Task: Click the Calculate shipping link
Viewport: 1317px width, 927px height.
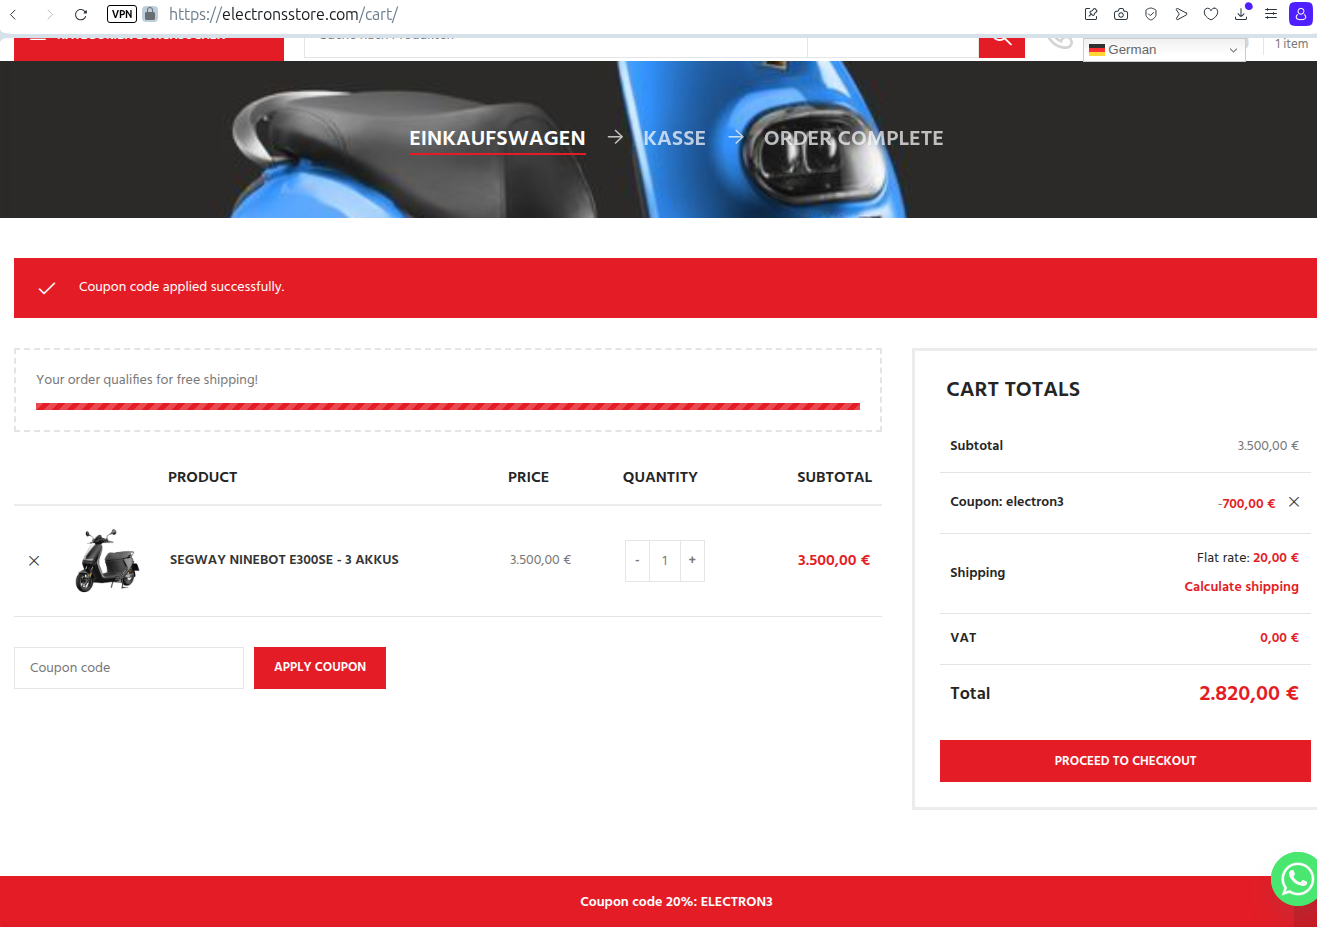Action: 1241,587
